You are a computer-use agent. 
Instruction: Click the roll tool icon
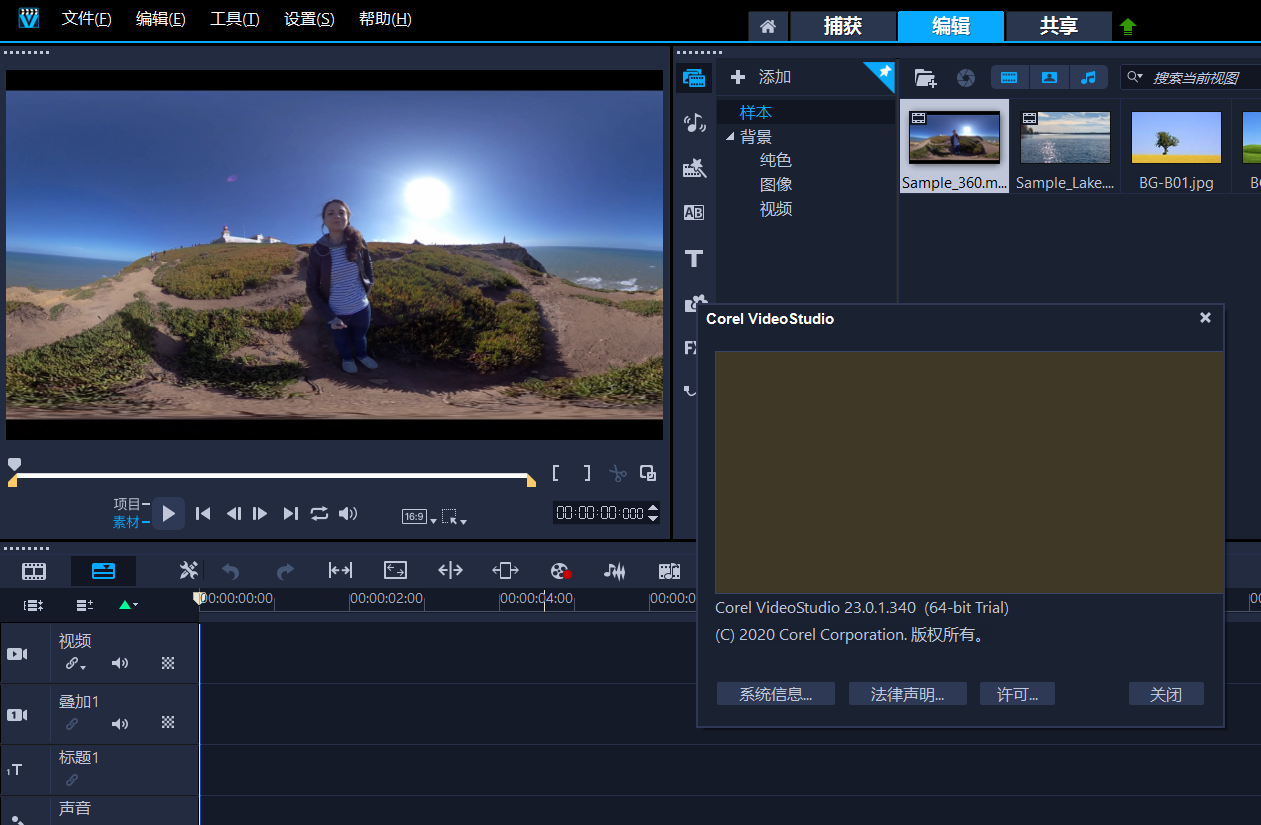[450, 570]
